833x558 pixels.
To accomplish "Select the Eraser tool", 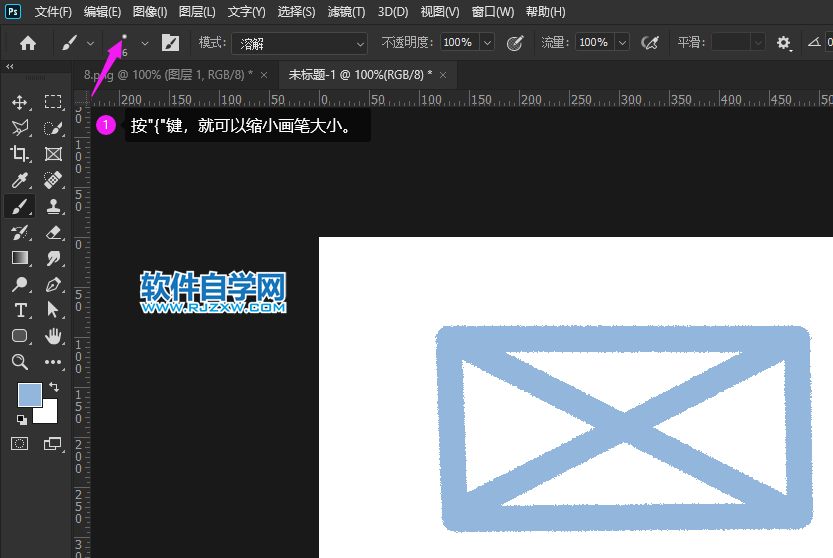I will [x=53, y=232].
